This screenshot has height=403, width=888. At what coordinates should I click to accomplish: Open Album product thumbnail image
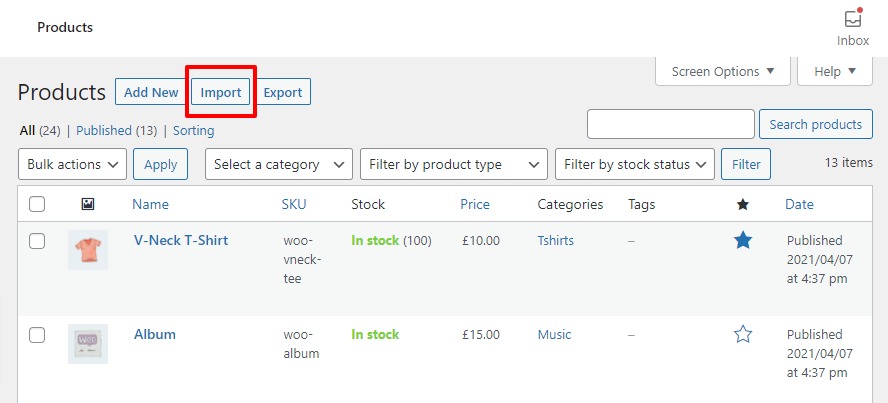point(88,344)
